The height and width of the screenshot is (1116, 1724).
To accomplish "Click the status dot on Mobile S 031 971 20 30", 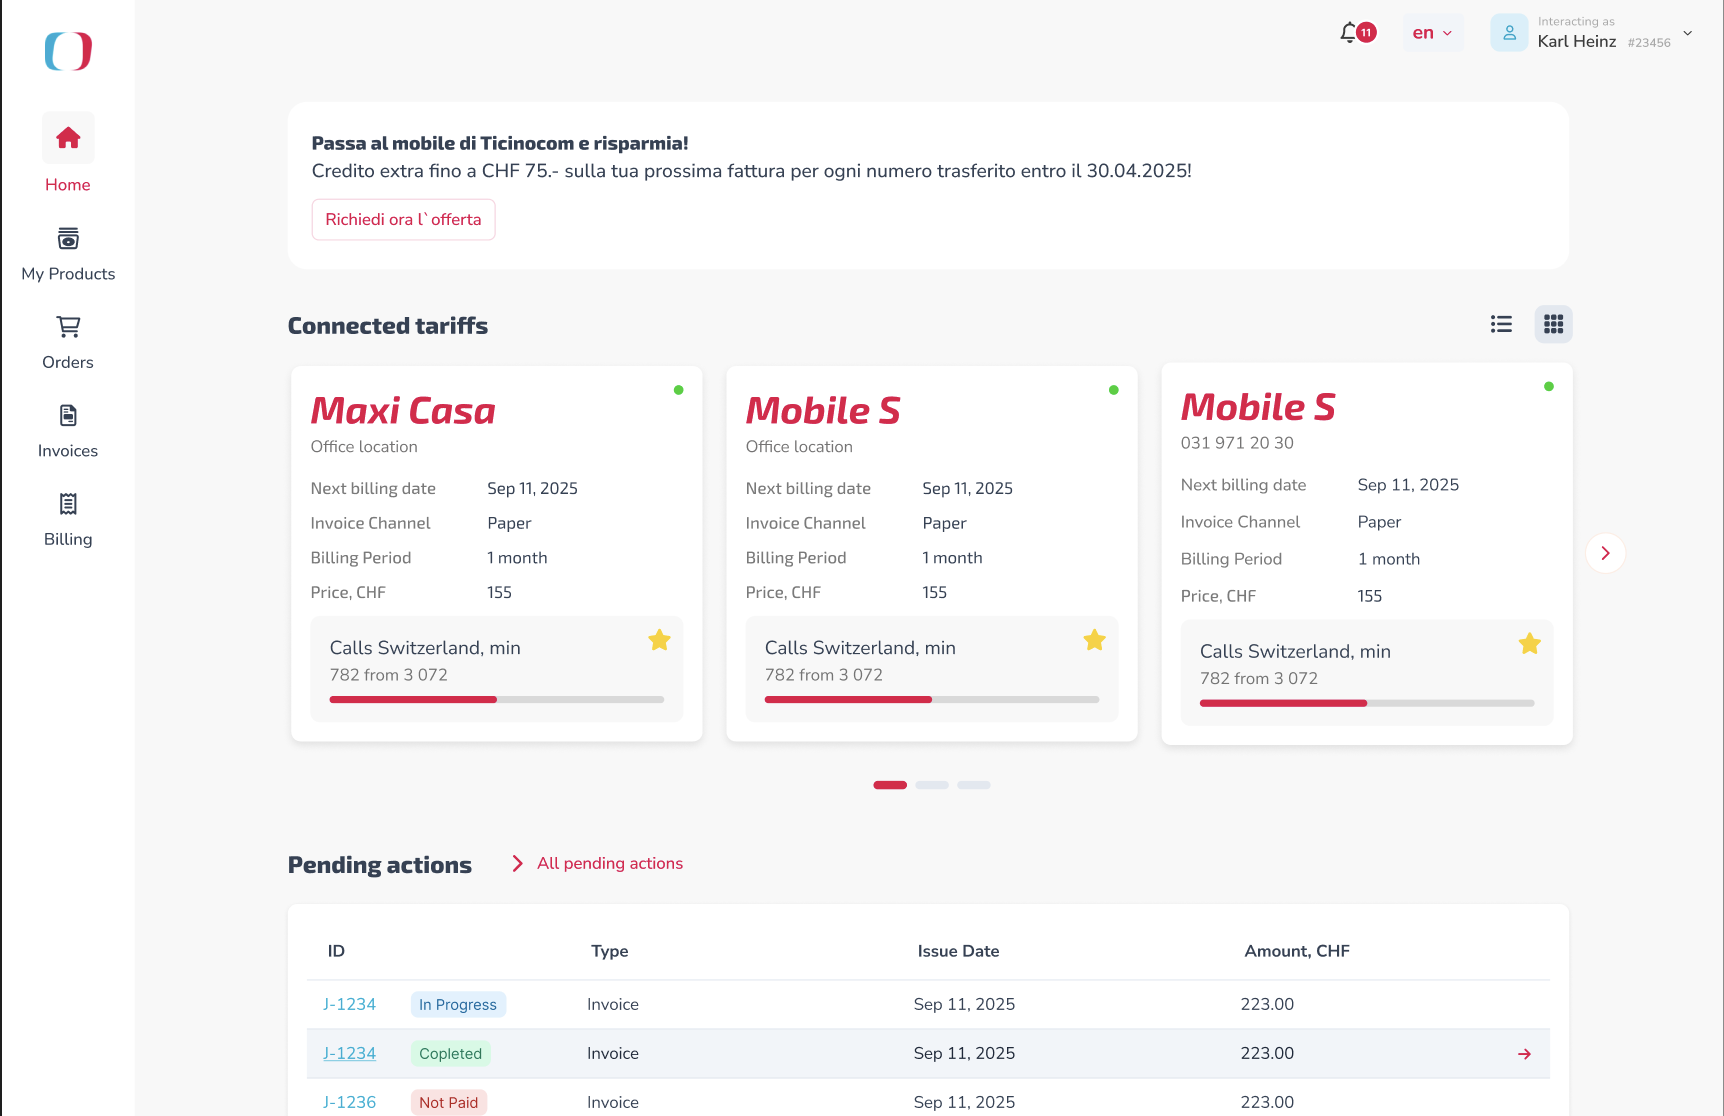I will click(x=1548, y=386).
